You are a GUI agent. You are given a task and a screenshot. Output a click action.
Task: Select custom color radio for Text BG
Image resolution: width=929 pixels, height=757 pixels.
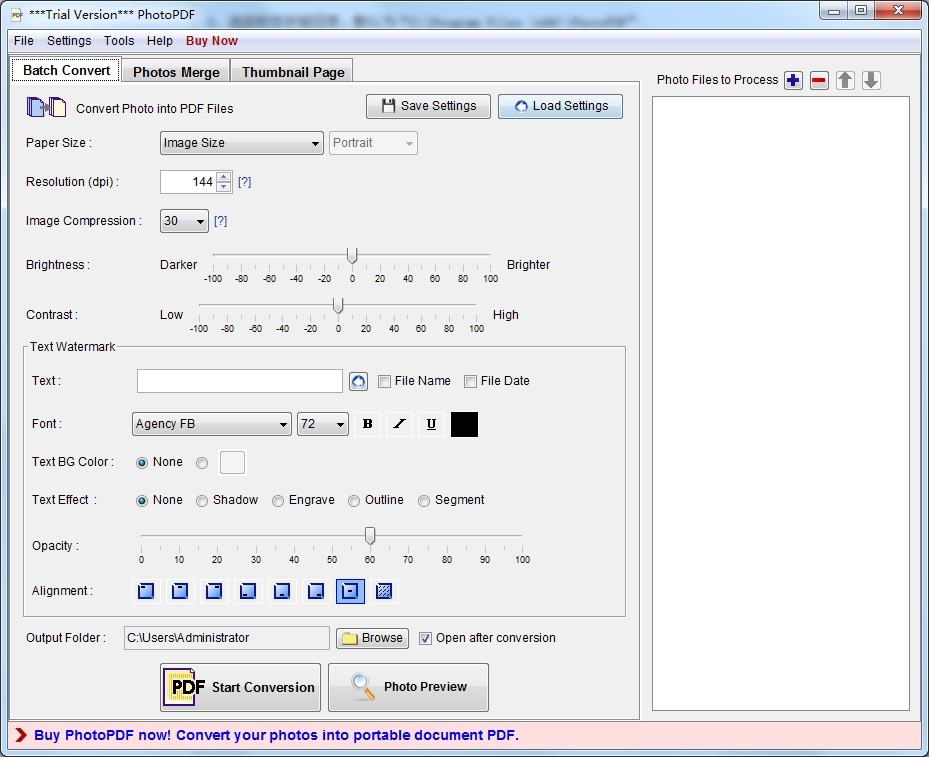point(202,463)
